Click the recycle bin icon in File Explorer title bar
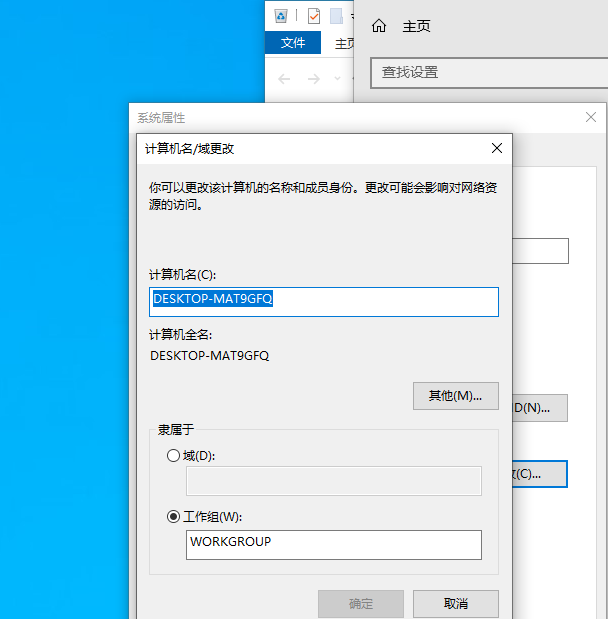 (281, 16)
